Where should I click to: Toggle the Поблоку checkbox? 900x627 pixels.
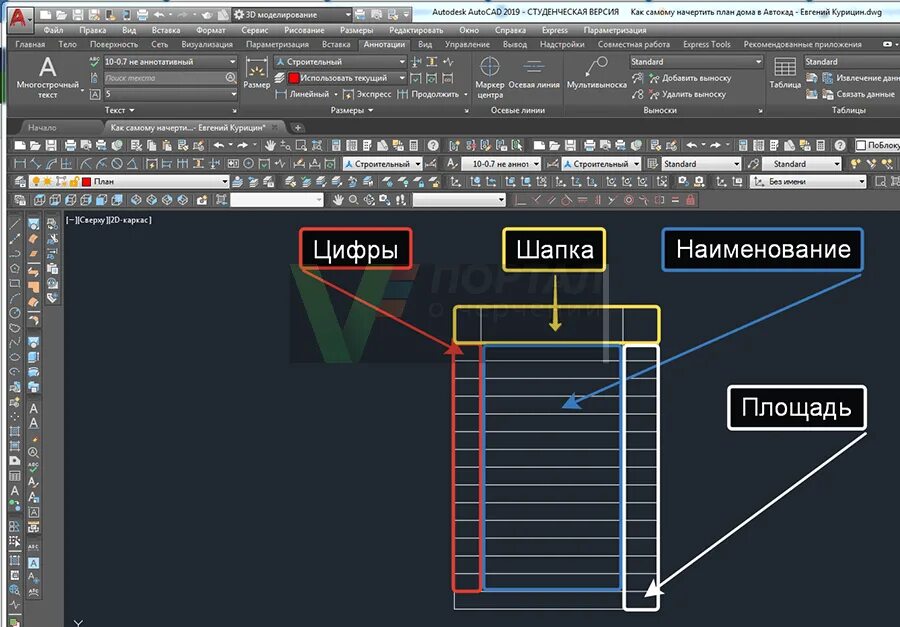pyautogui.click(x=860, y=146)
